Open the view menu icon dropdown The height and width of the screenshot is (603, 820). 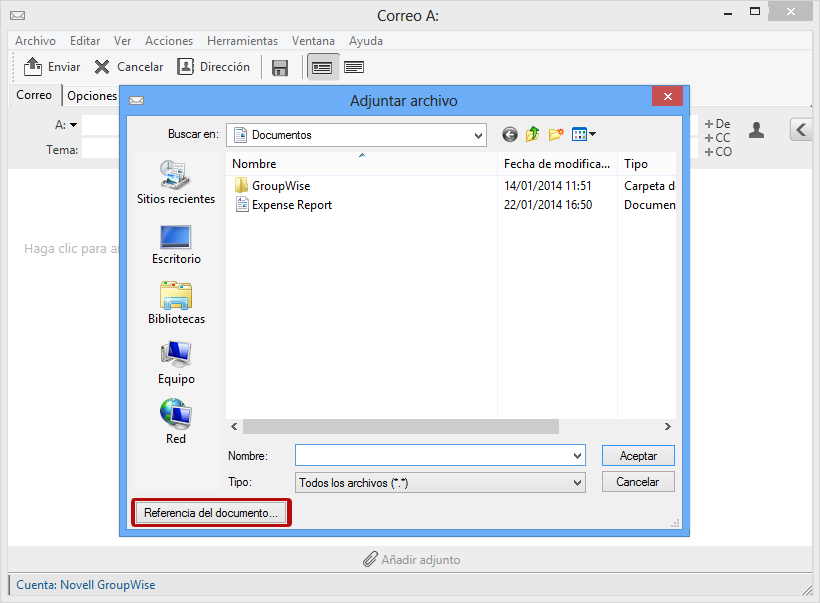point(584,134)
